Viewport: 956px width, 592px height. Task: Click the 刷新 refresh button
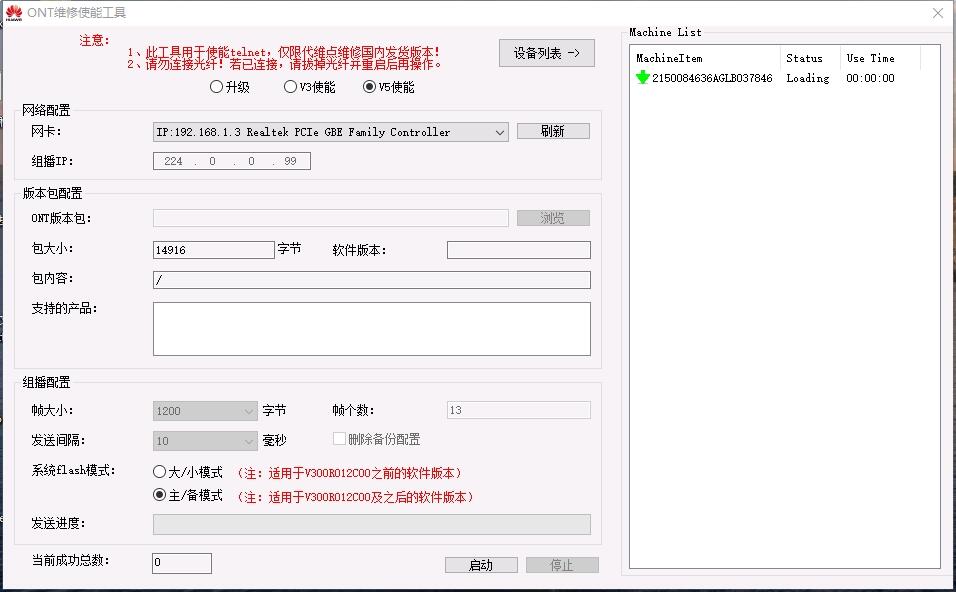(553, 131)
